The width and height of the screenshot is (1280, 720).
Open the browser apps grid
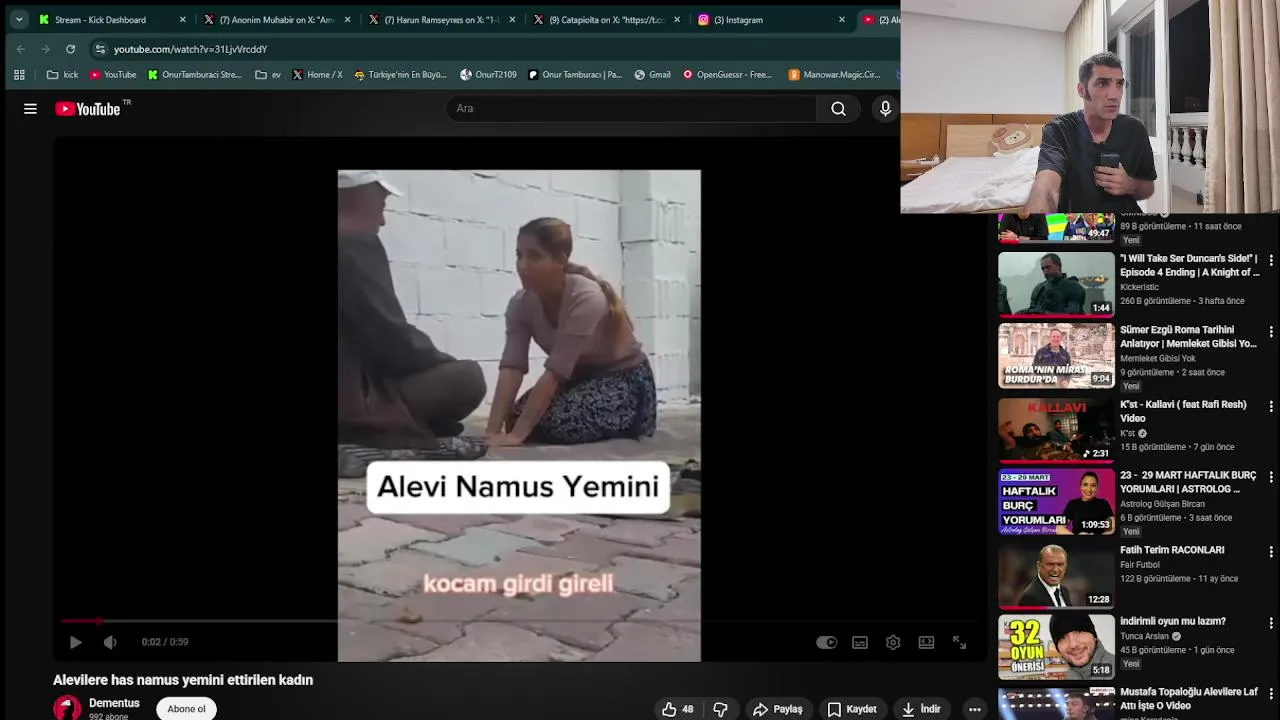(x=19, y=74)
